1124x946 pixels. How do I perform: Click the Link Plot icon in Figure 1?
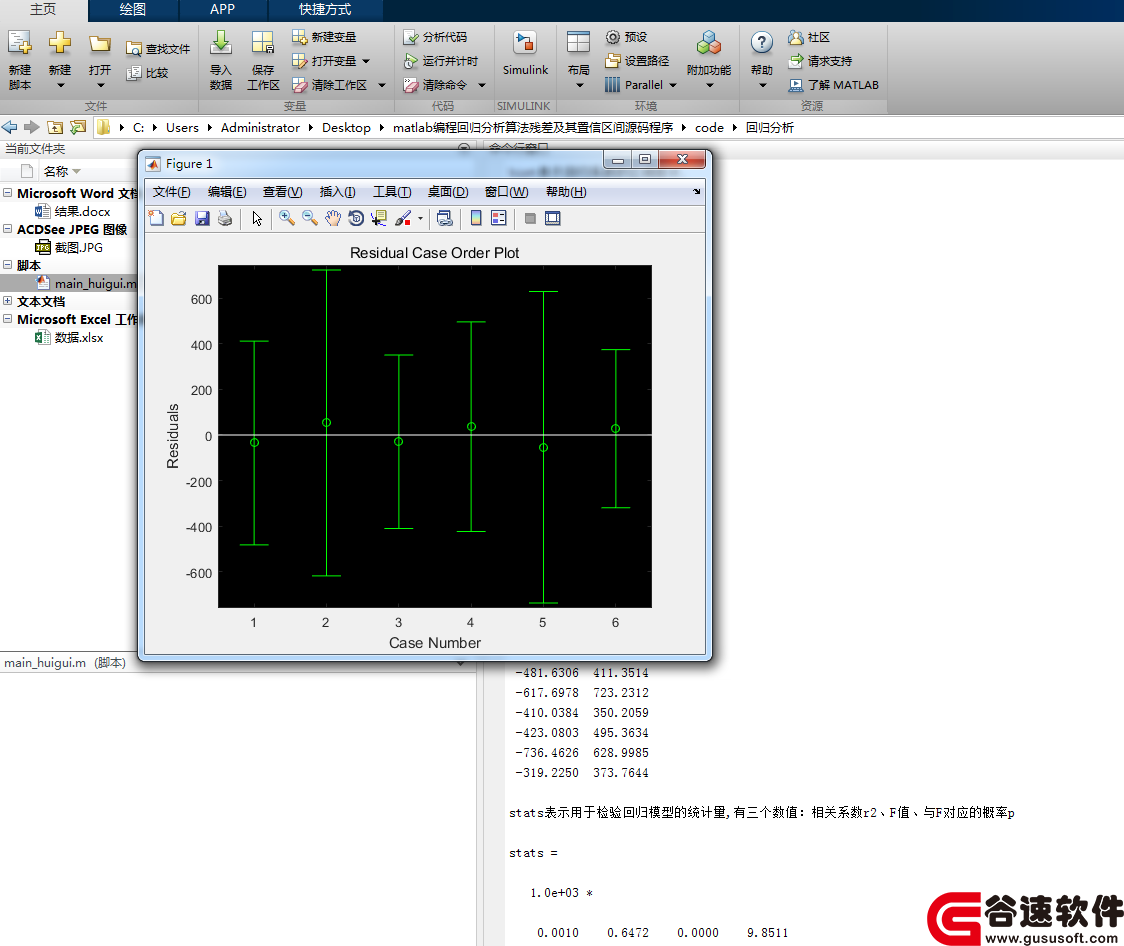pyautogui.click(x=444, y=219)
